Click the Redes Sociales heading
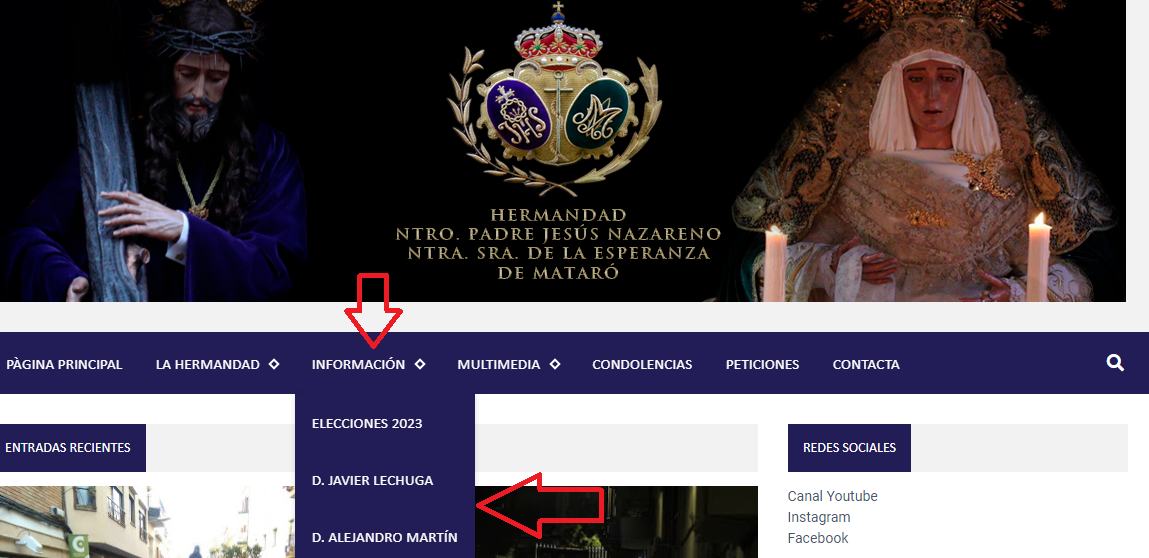Screen dimensions: 1149x558 pyautogui.click(x=849, y=447)
